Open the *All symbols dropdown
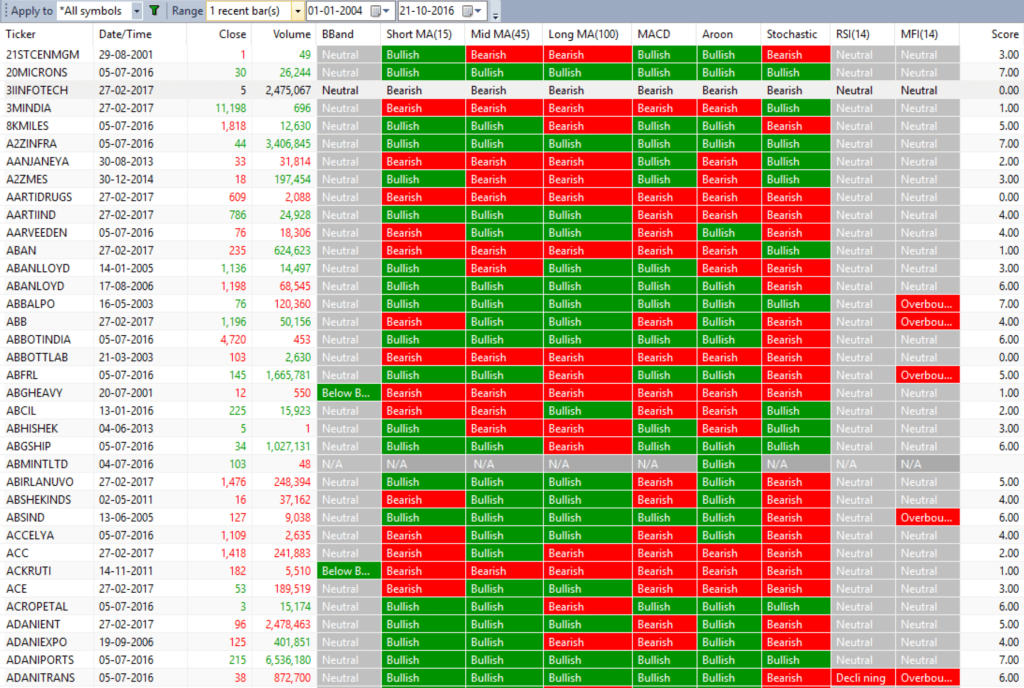Screen dimensions: 1024x688 click(137, 10)
